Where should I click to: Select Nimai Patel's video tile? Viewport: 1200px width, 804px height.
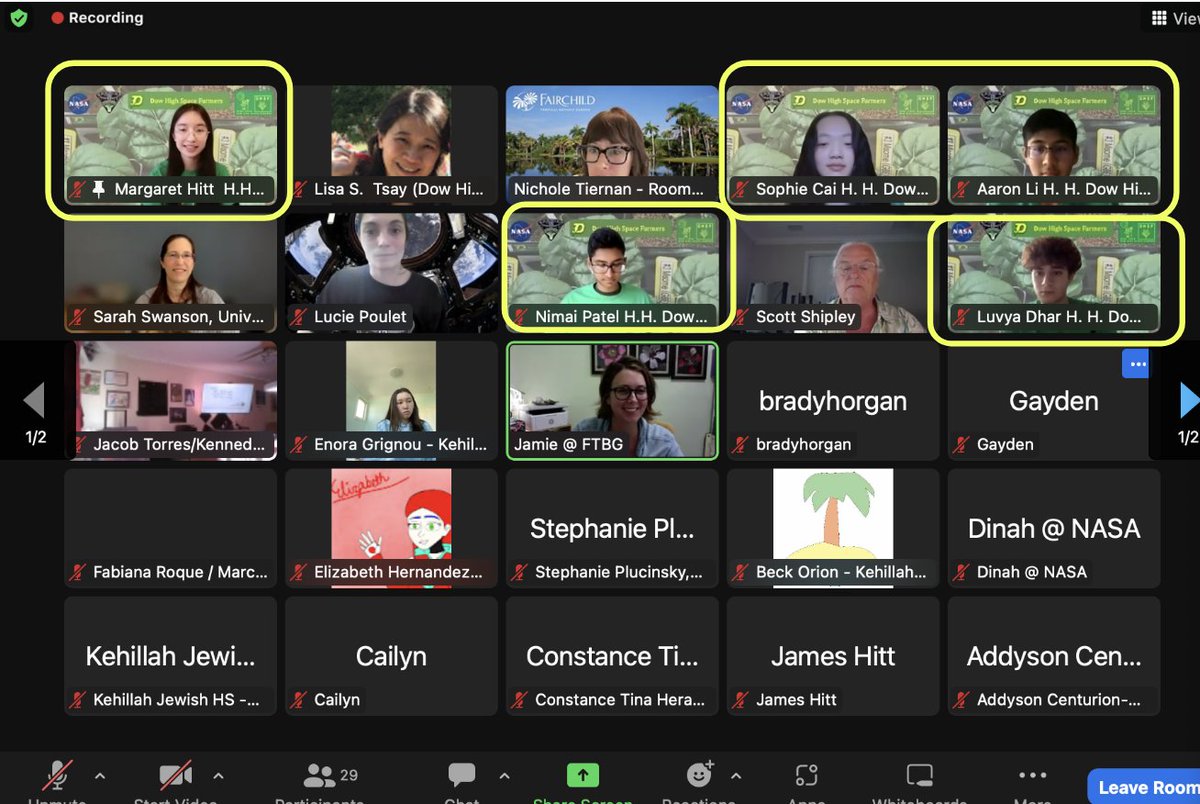click(x=612, y=272)
